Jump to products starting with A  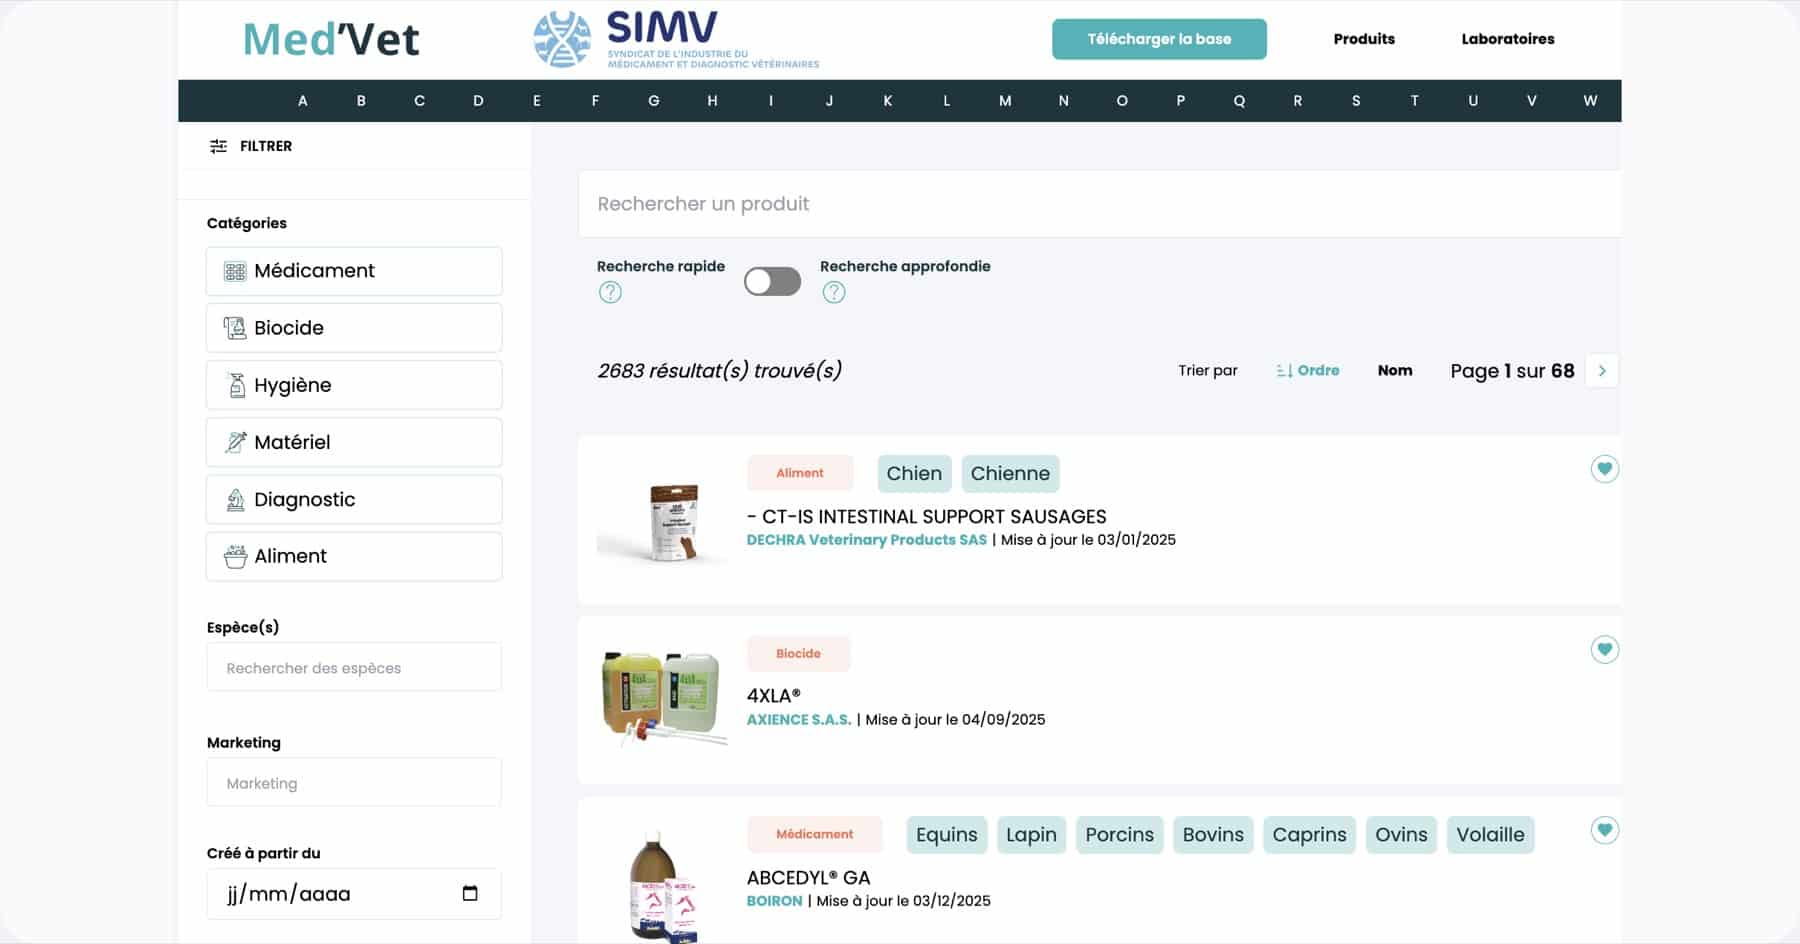302,100
